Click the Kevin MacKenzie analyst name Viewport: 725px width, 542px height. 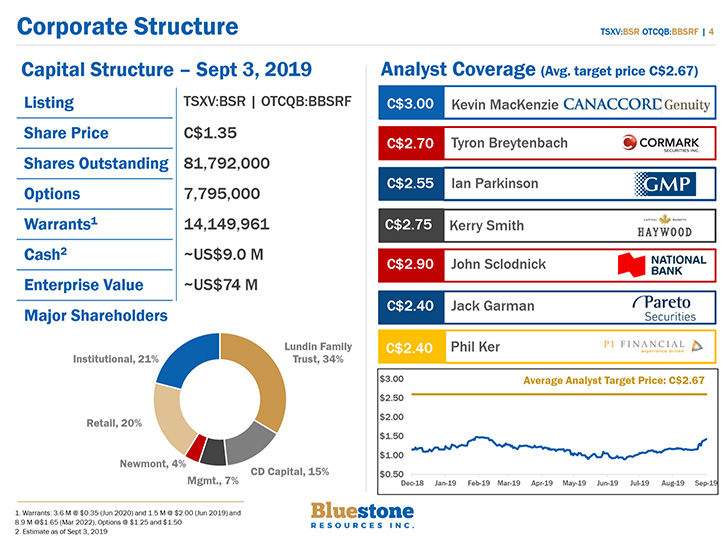[x=505, y=105]
